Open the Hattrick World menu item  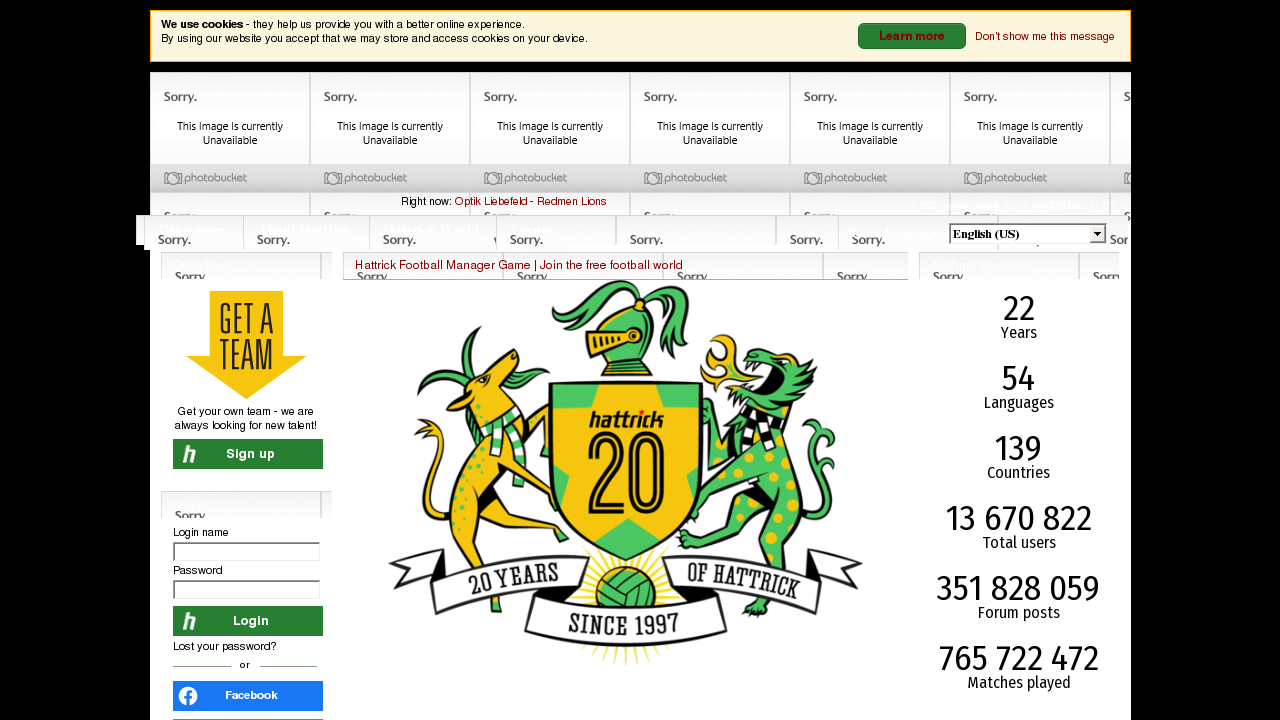[433, 230]
